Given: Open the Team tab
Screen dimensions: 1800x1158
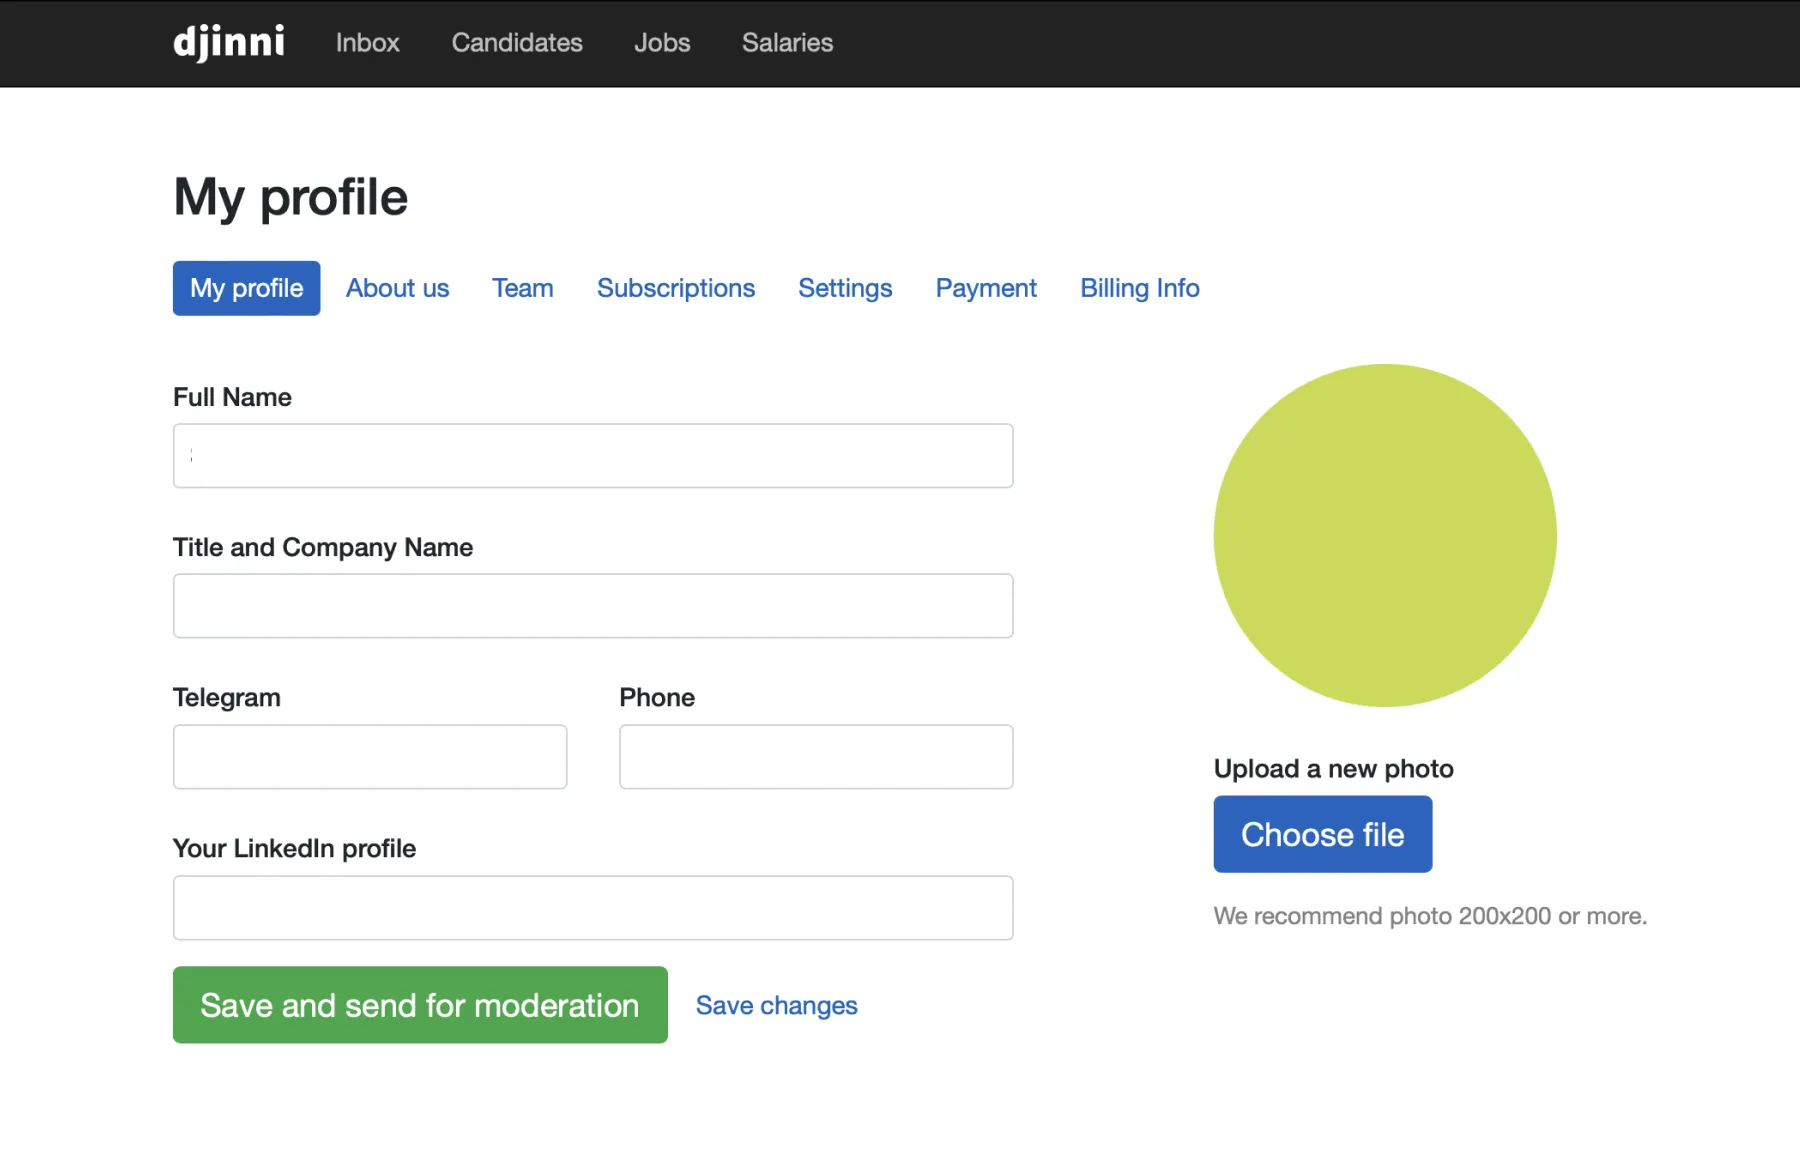Looking at the screenshot, I should [x=522, y=288].
